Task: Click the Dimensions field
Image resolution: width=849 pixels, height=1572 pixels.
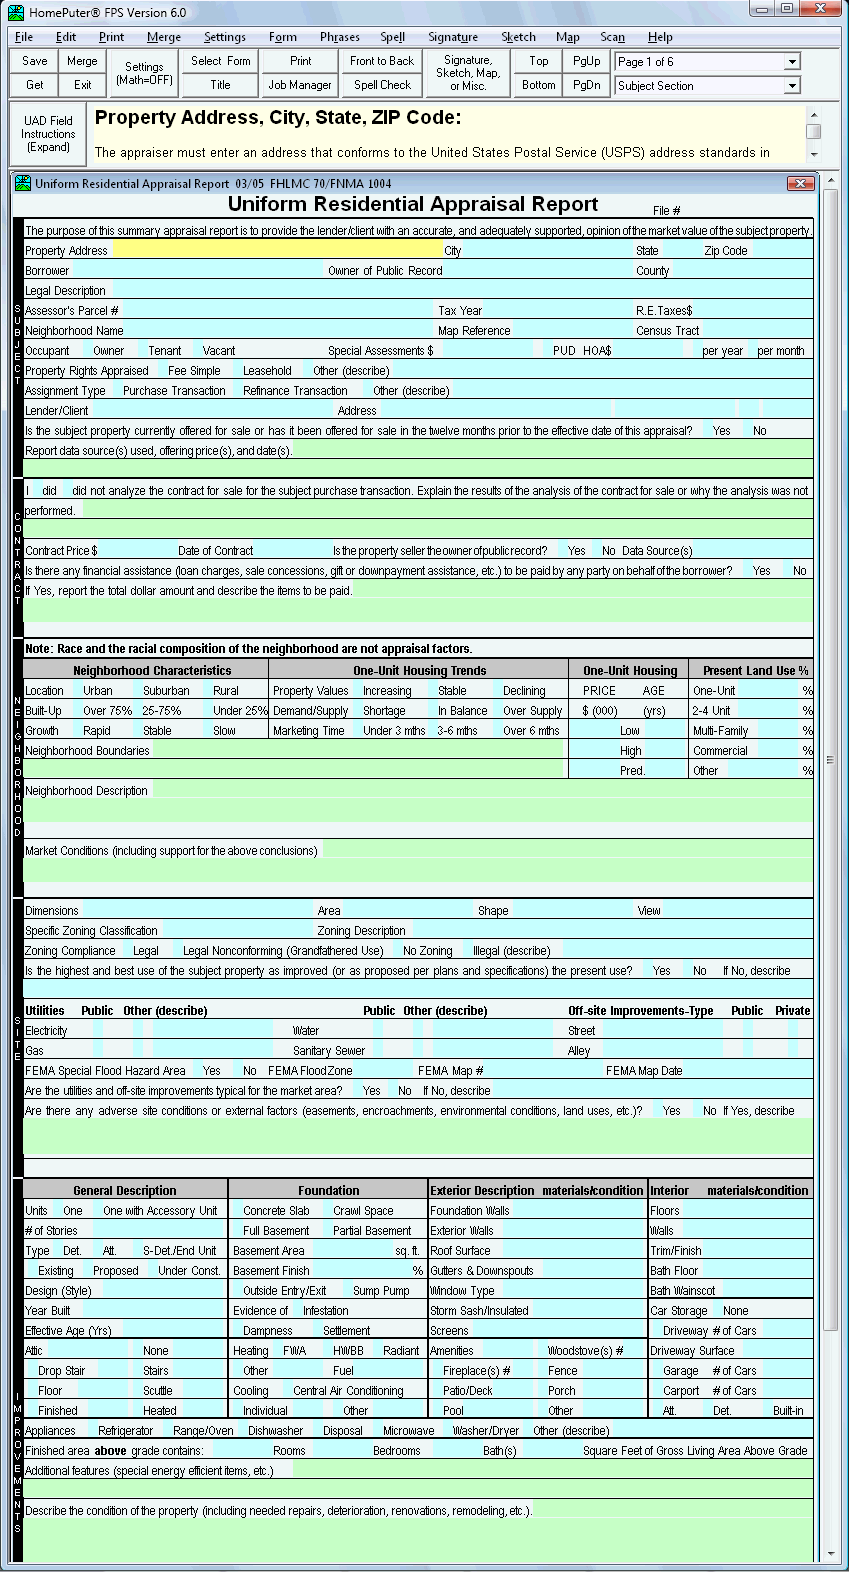Action: point(197,910)
